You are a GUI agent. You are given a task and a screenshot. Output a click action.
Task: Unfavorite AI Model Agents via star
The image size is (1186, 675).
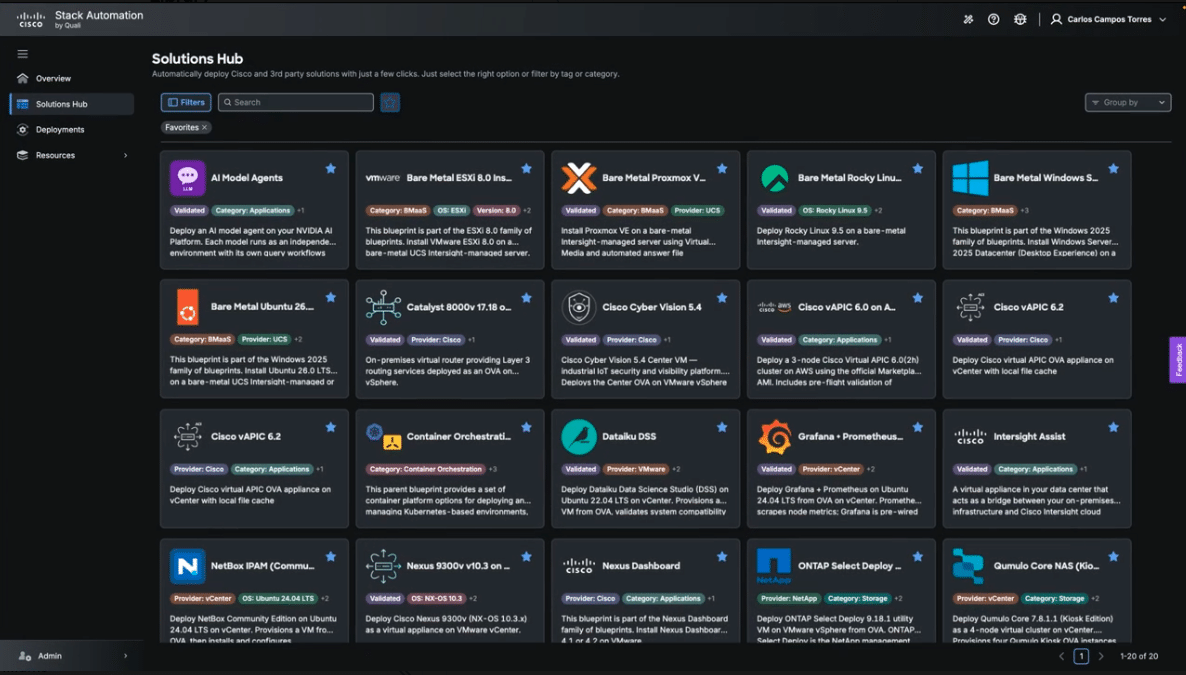pos(331,169)
